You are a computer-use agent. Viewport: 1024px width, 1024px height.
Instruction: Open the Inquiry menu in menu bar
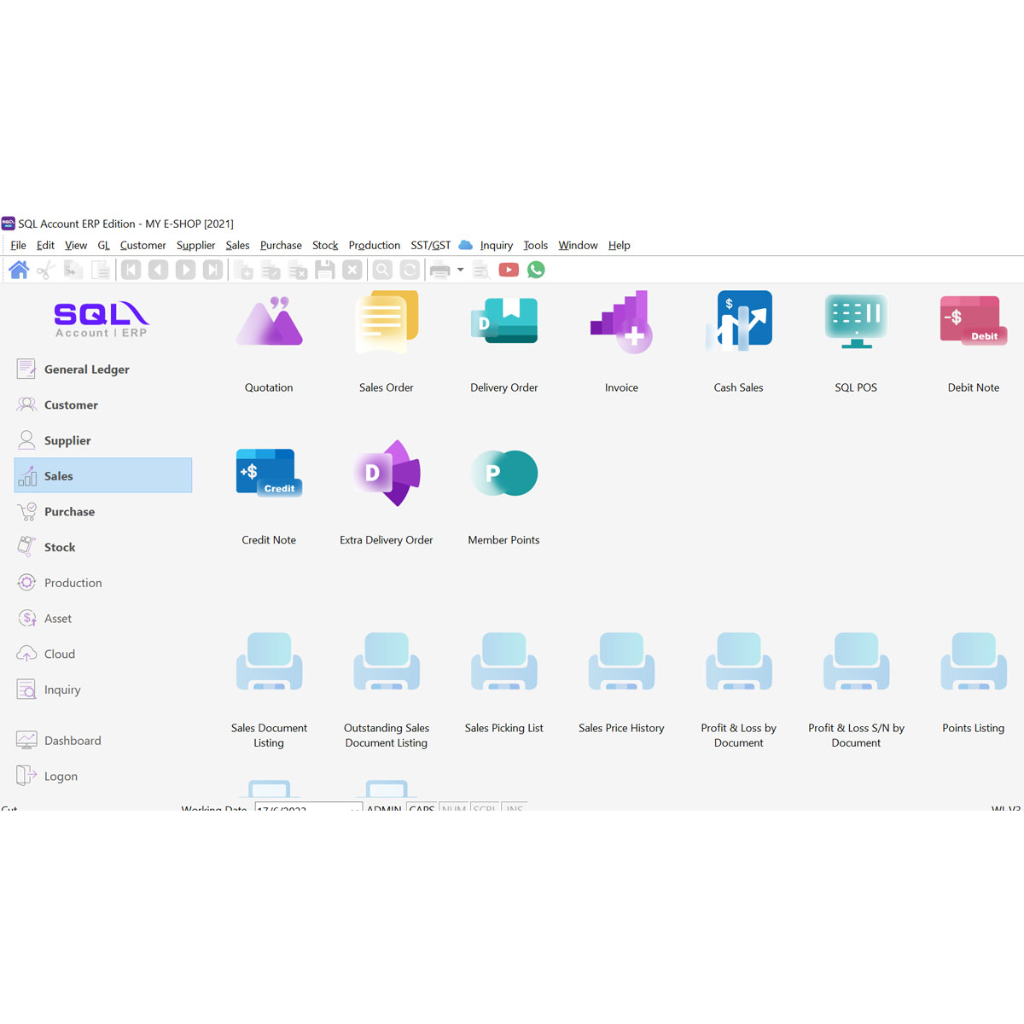pyautogui.click(x=496, y=246)
